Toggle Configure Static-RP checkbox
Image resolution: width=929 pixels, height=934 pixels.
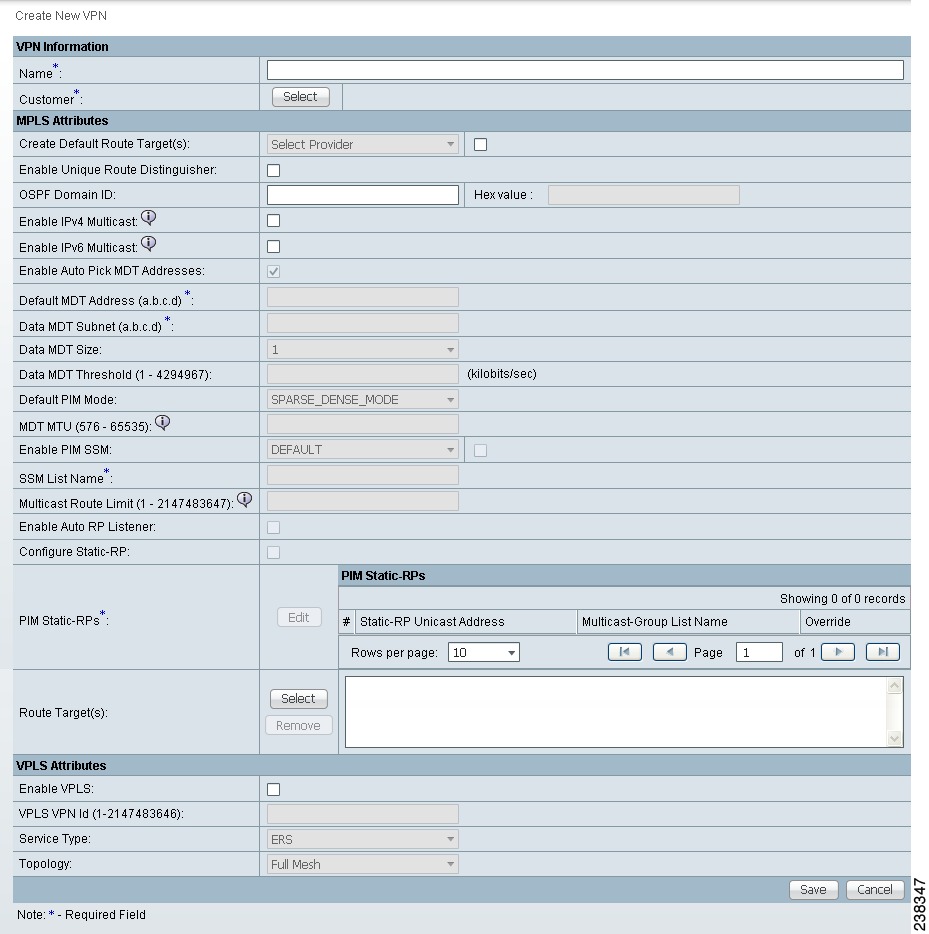[x=273, y=553]
